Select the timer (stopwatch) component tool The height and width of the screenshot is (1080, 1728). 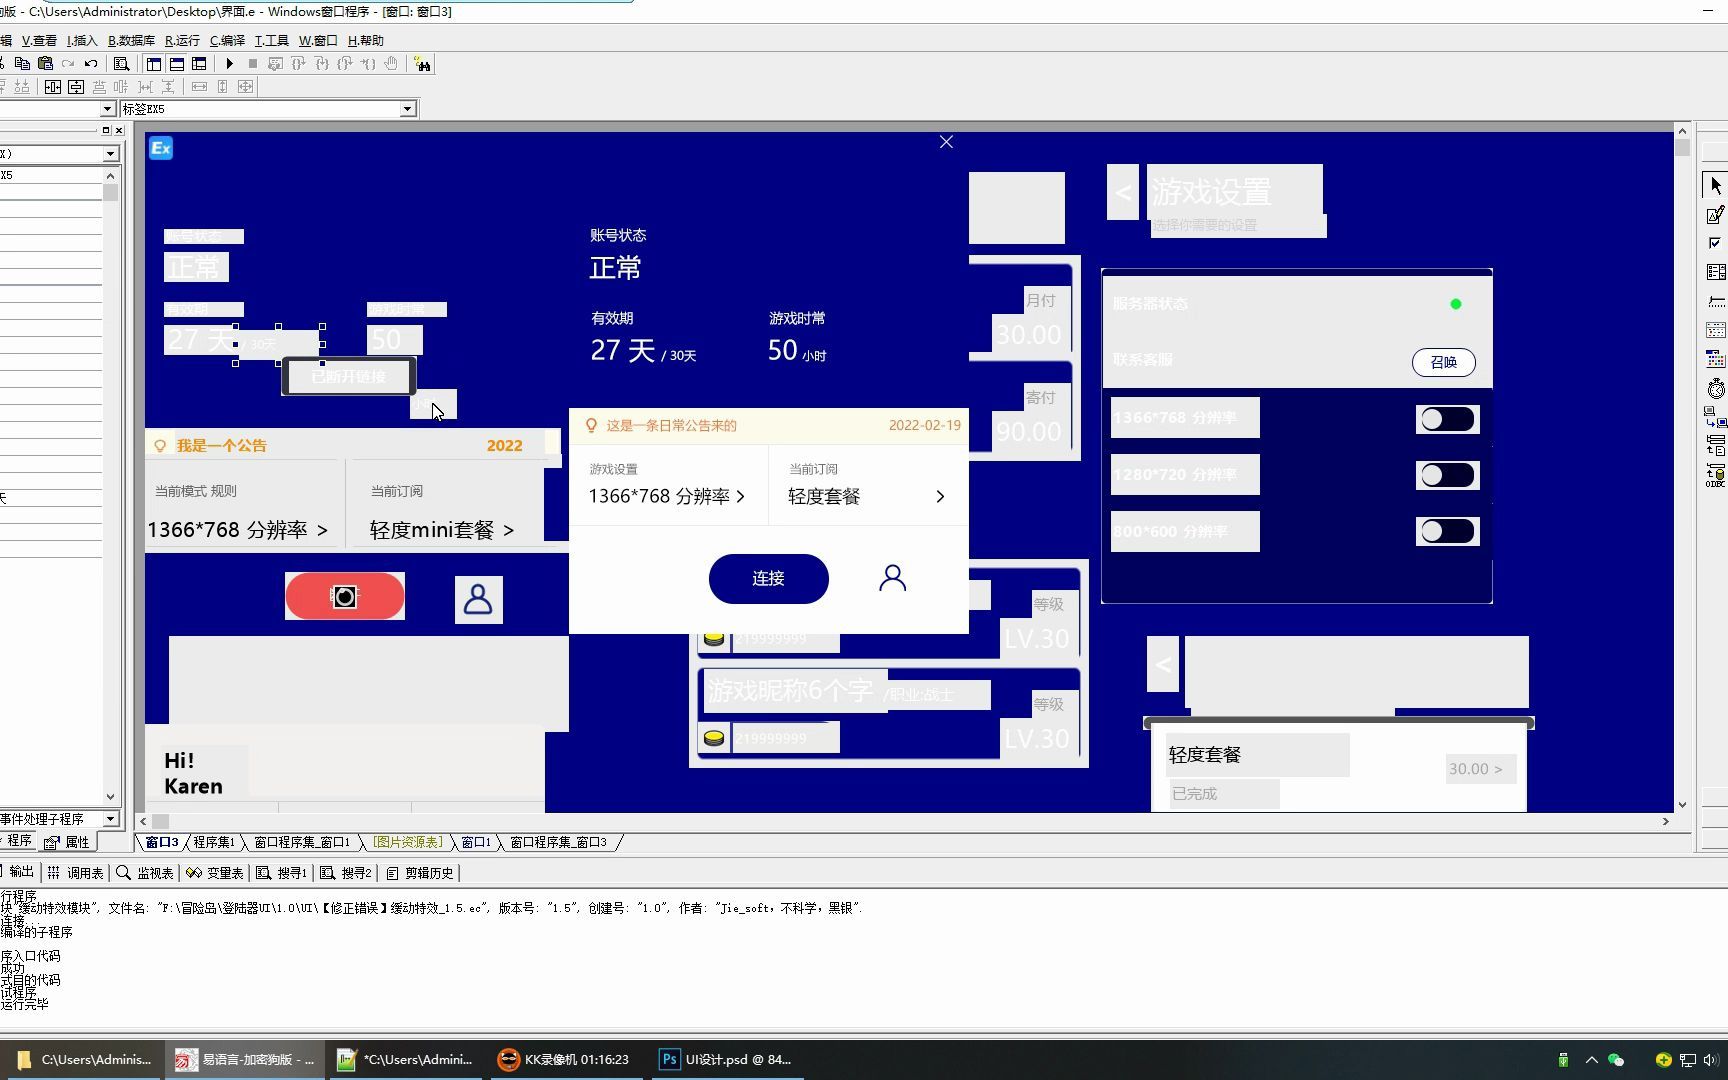coord(1716,388)
